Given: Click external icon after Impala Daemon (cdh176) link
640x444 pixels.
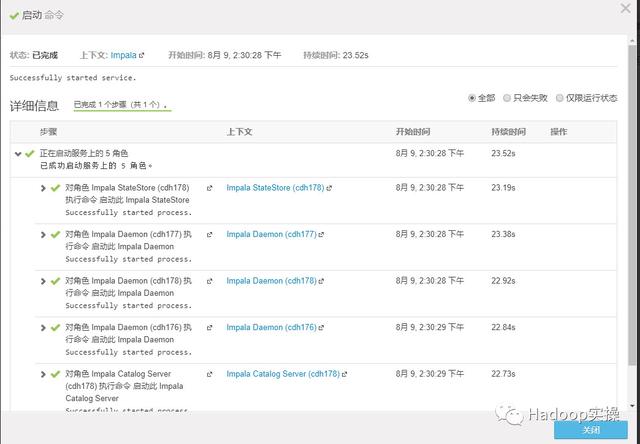Looking at the screenshot, I should (321, 328).
